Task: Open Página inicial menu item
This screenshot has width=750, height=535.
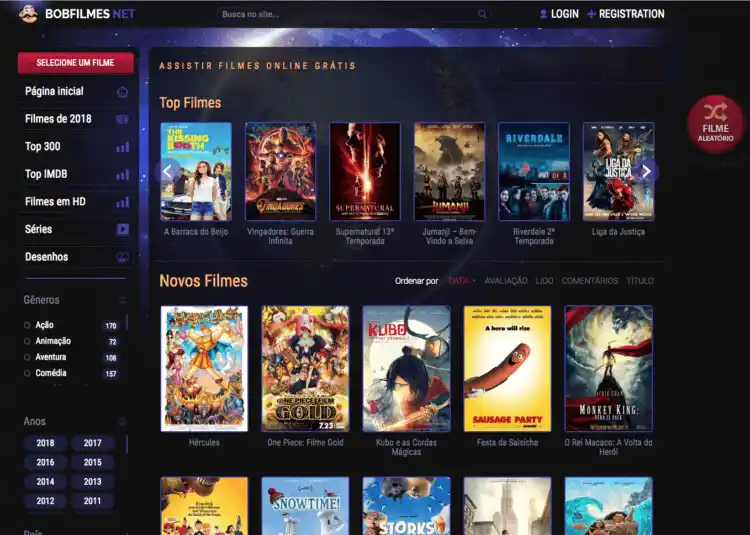Action: [77, 91]
